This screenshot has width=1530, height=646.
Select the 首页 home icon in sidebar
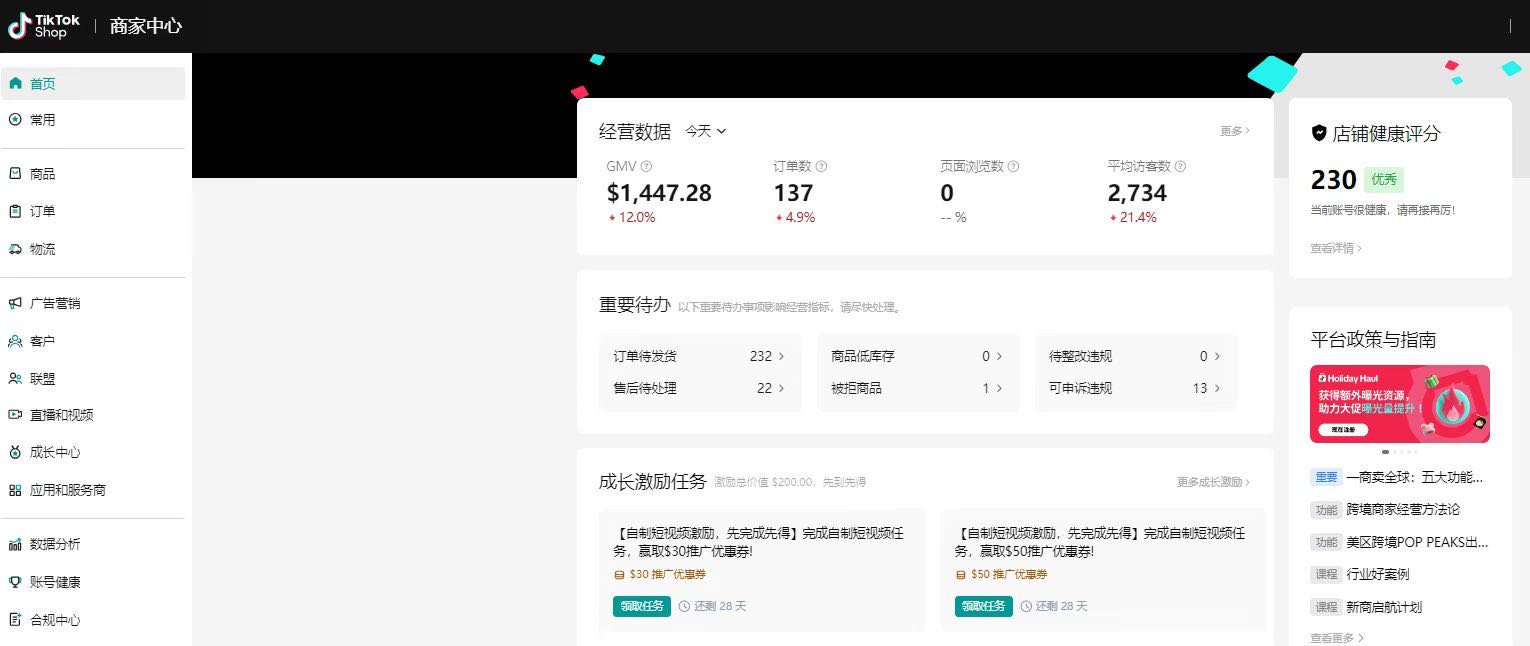[x=15, y=83]
